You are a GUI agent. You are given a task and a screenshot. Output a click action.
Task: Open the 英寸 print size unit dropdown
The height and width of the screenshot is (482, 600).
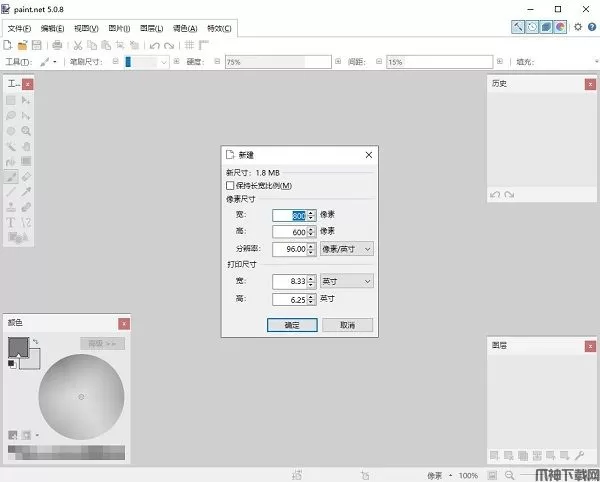[x=347, y=282]
